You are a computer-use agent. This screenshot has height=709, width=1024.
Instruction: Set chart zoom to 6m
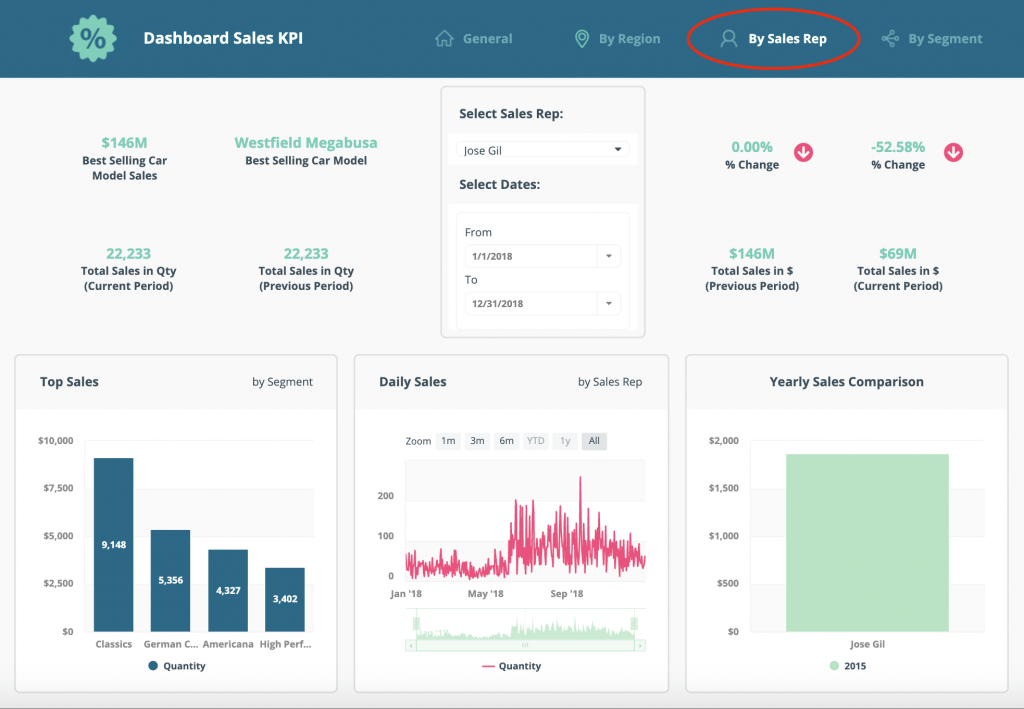click(507, 441)
